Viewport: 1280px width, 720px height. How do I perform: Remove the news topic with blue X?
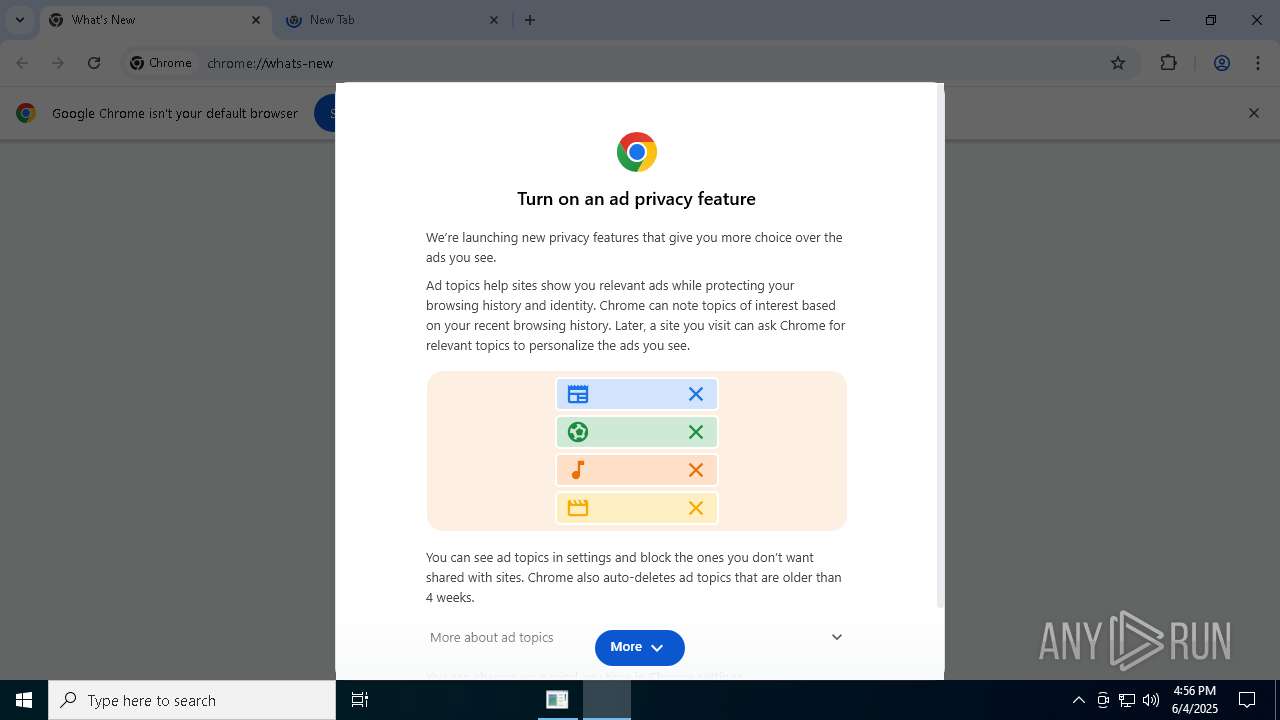(x=696, y=394)
